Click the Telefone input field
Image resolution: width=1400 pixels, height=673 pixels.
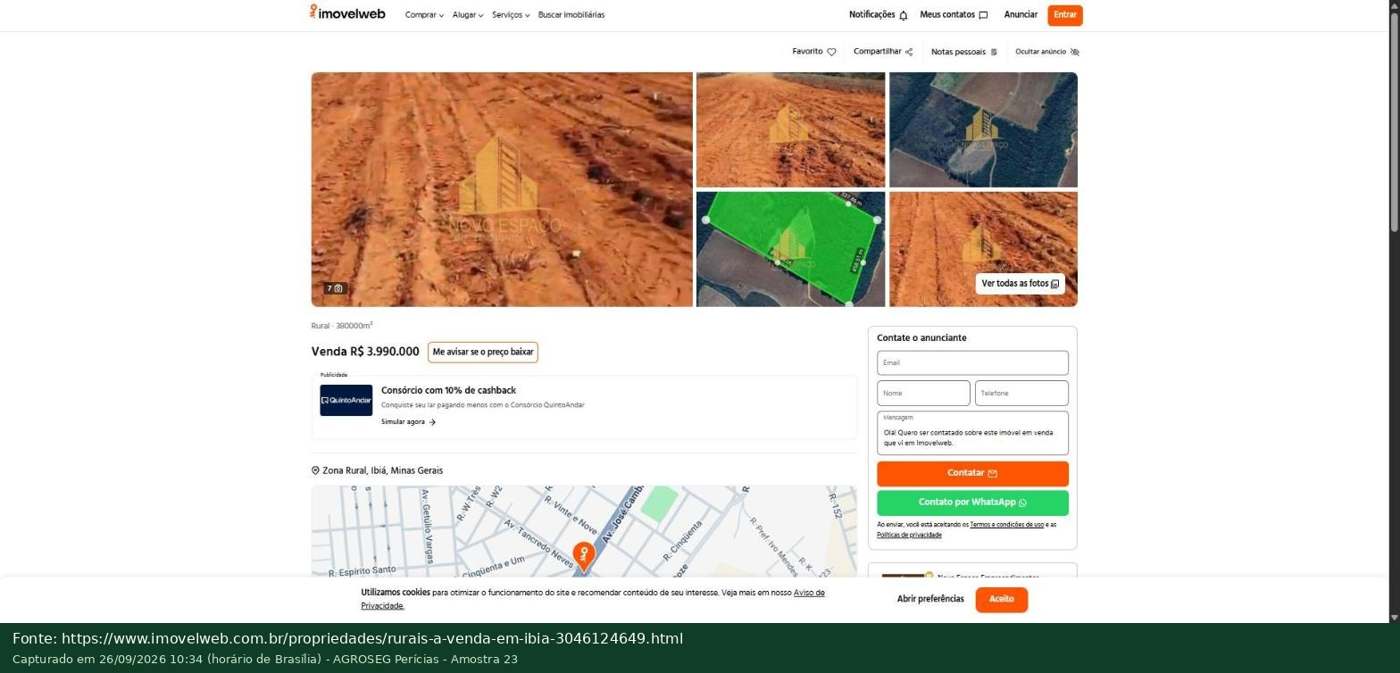(x=1022, y=393)
